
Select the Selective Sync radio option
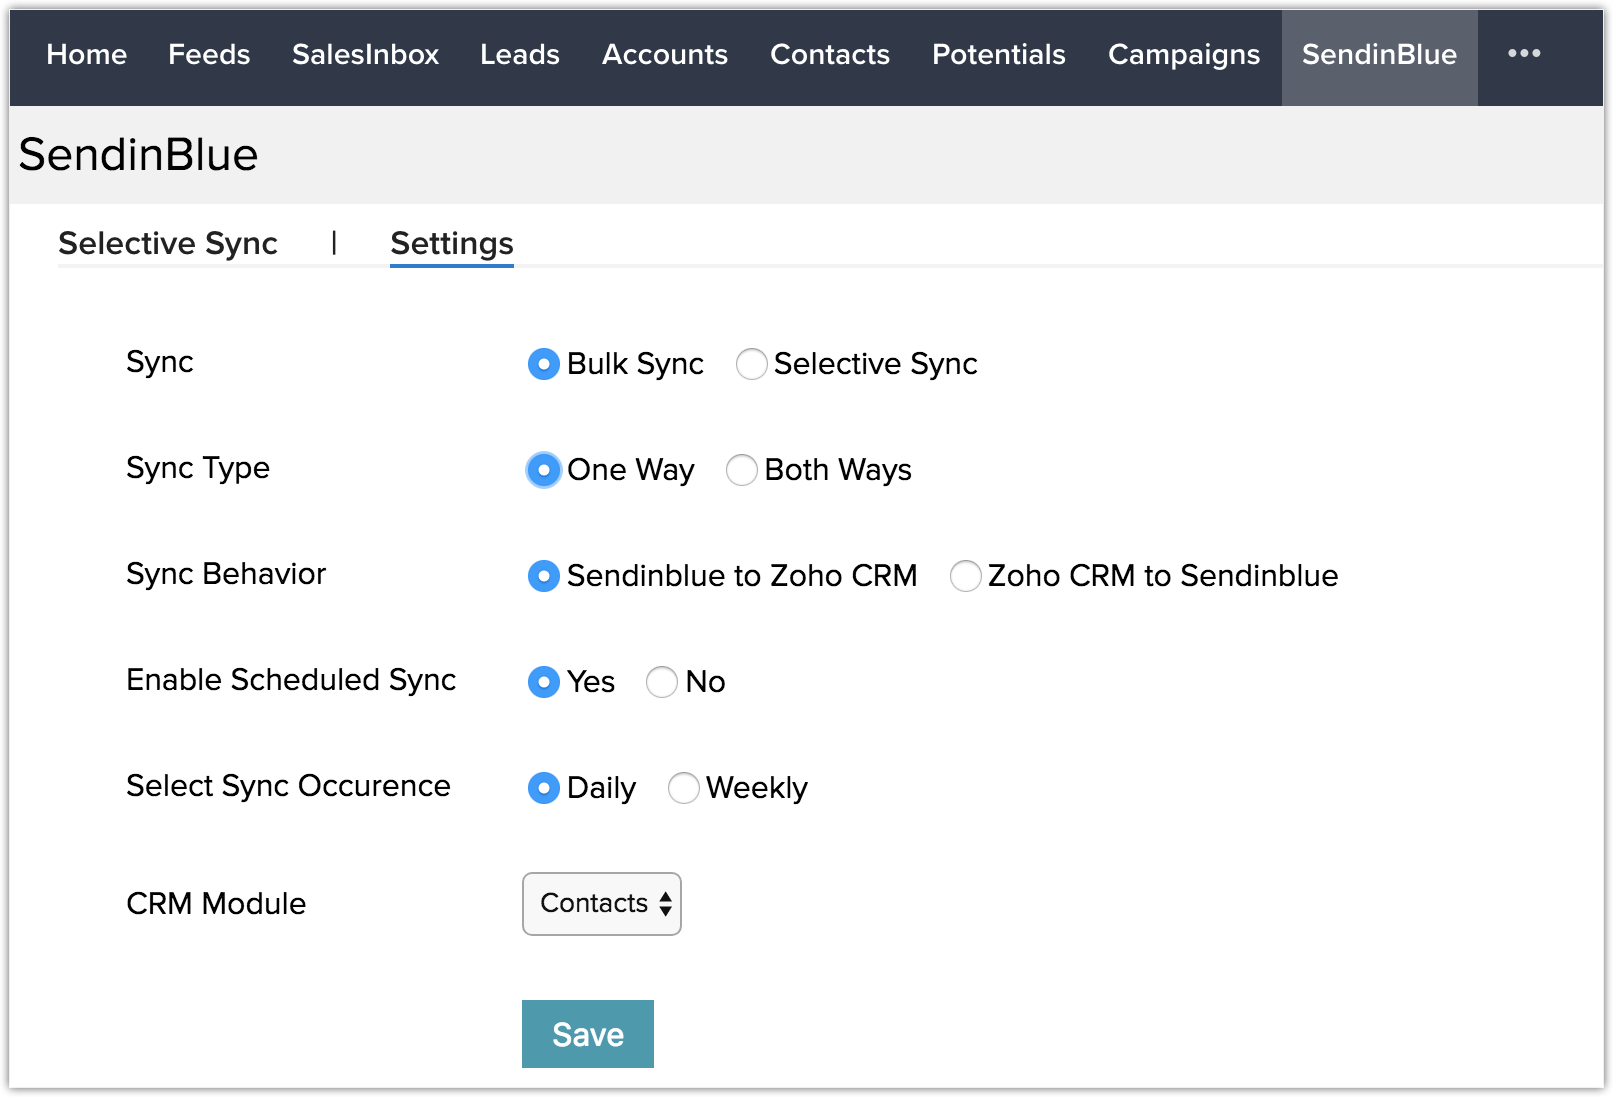[751, 364]
